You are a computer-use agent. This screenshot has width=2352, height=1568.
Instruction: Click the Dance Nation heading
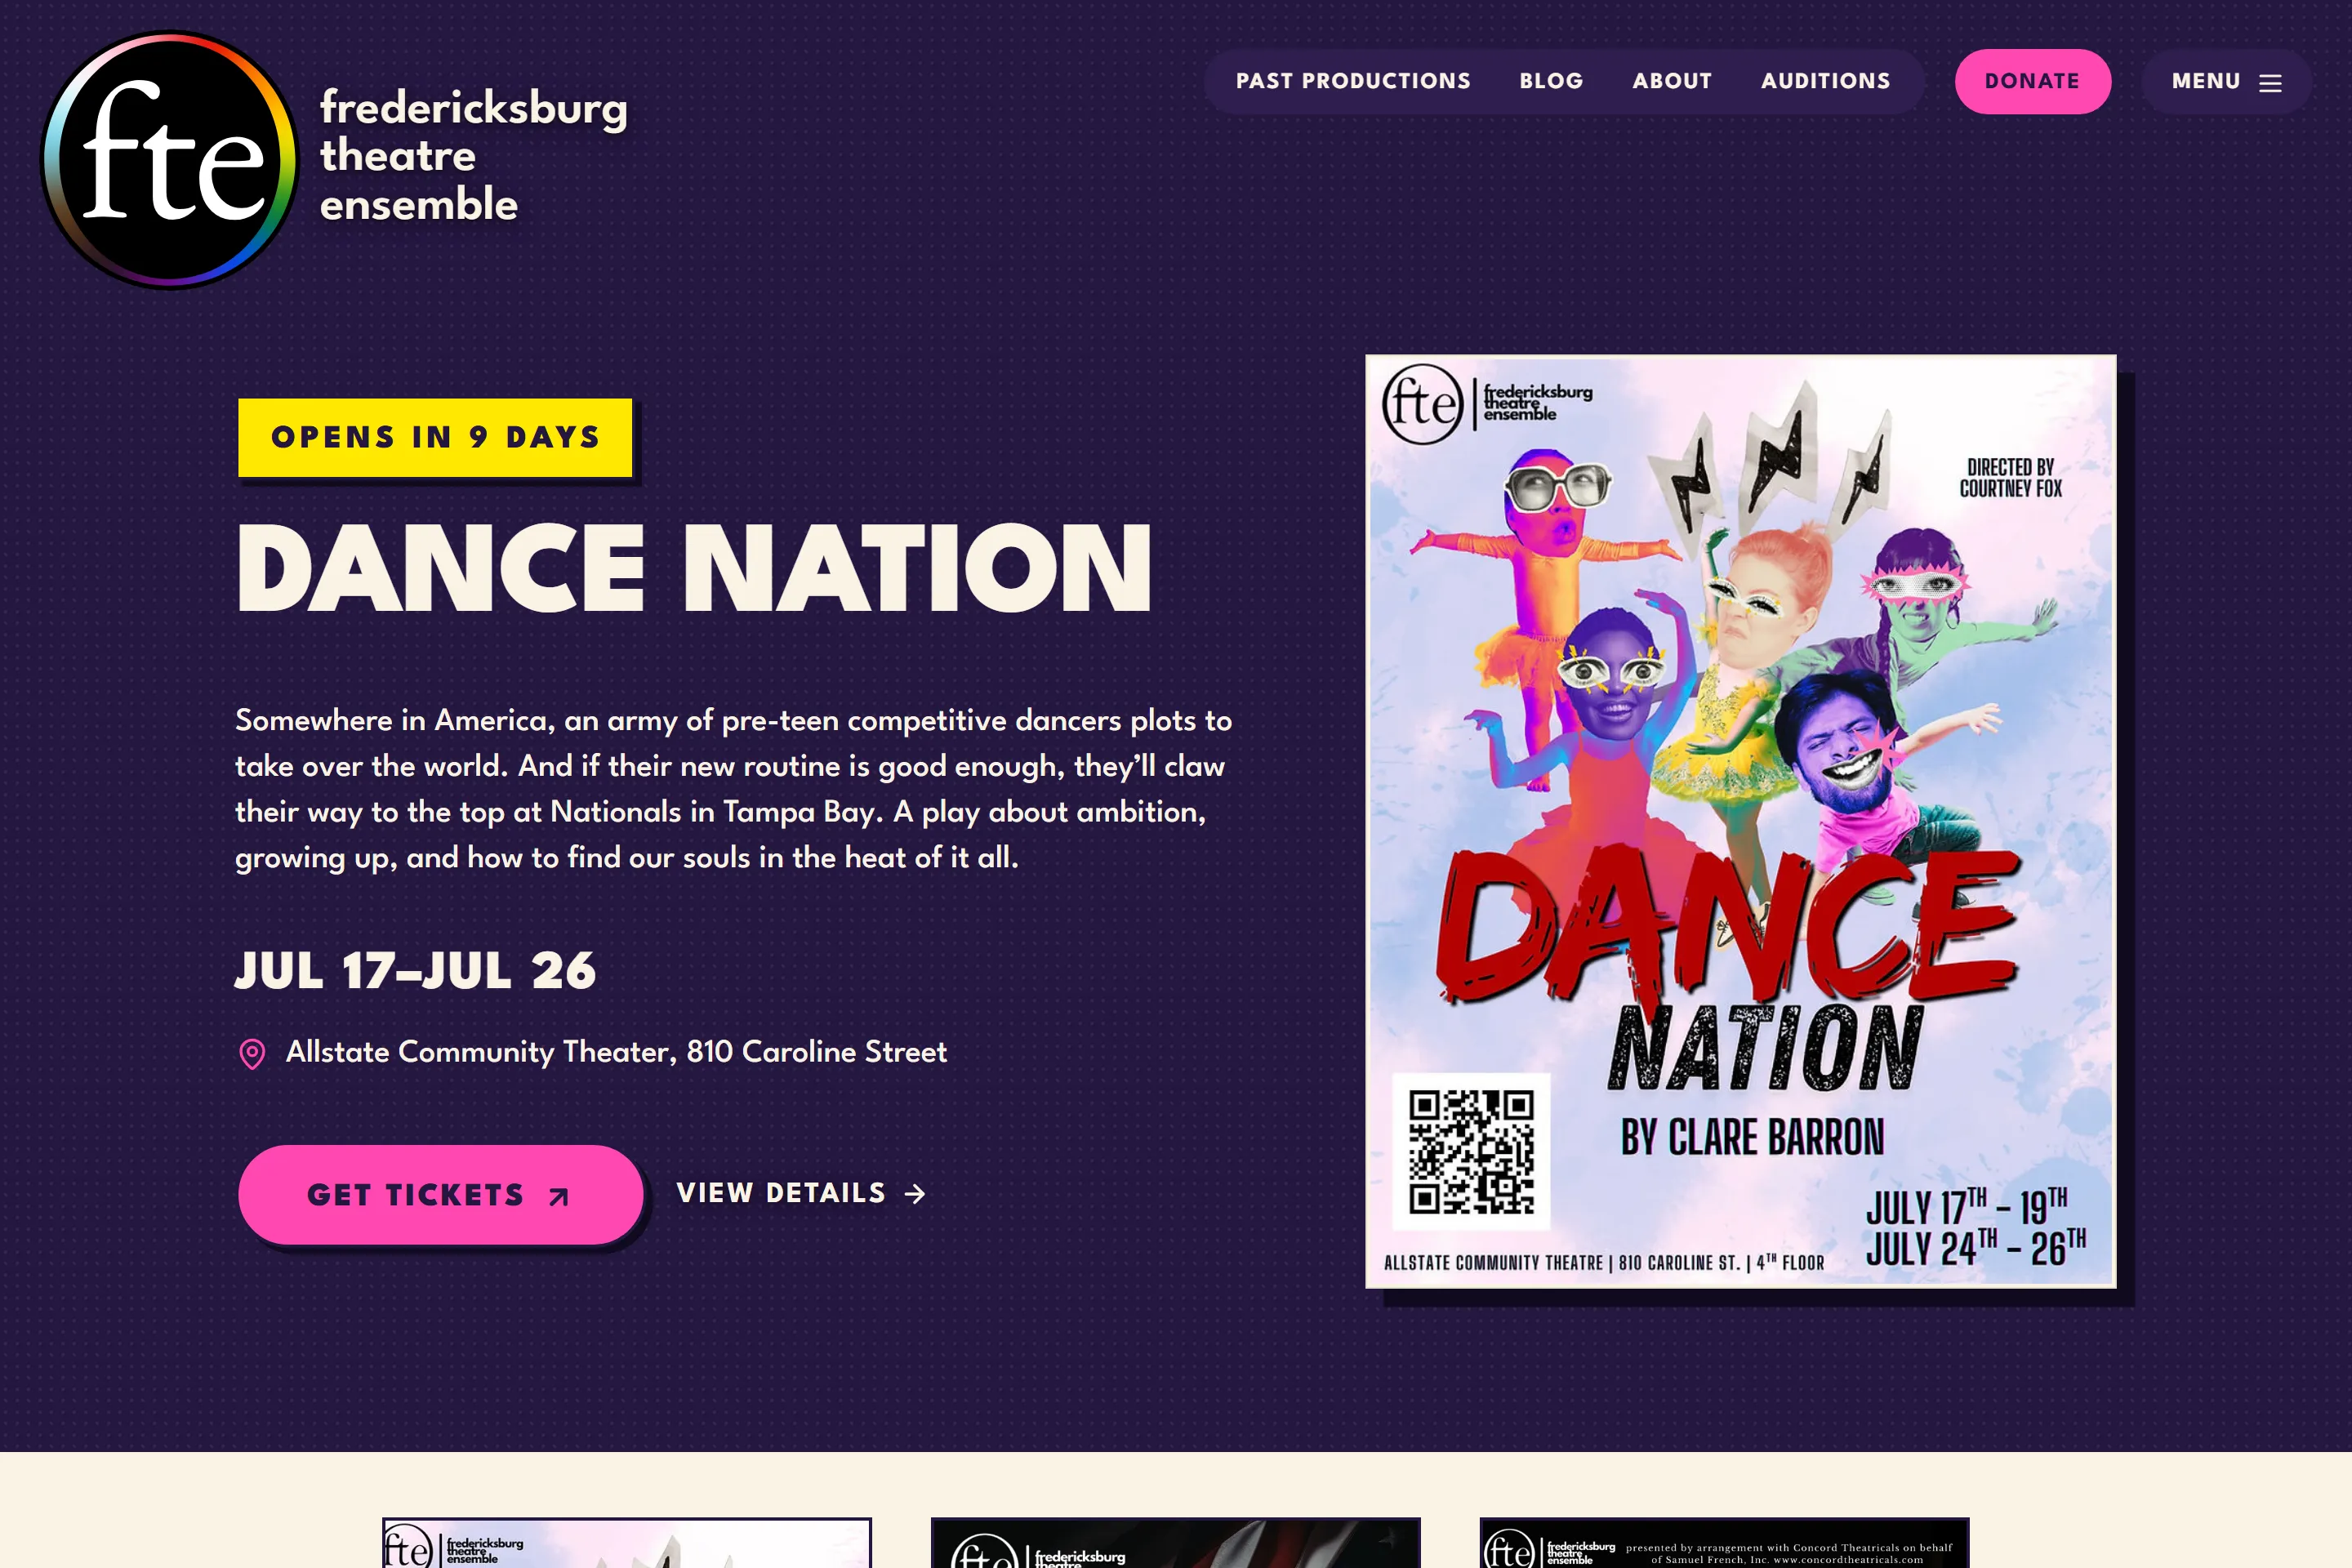pyautogui.click(x=694, y=567)
